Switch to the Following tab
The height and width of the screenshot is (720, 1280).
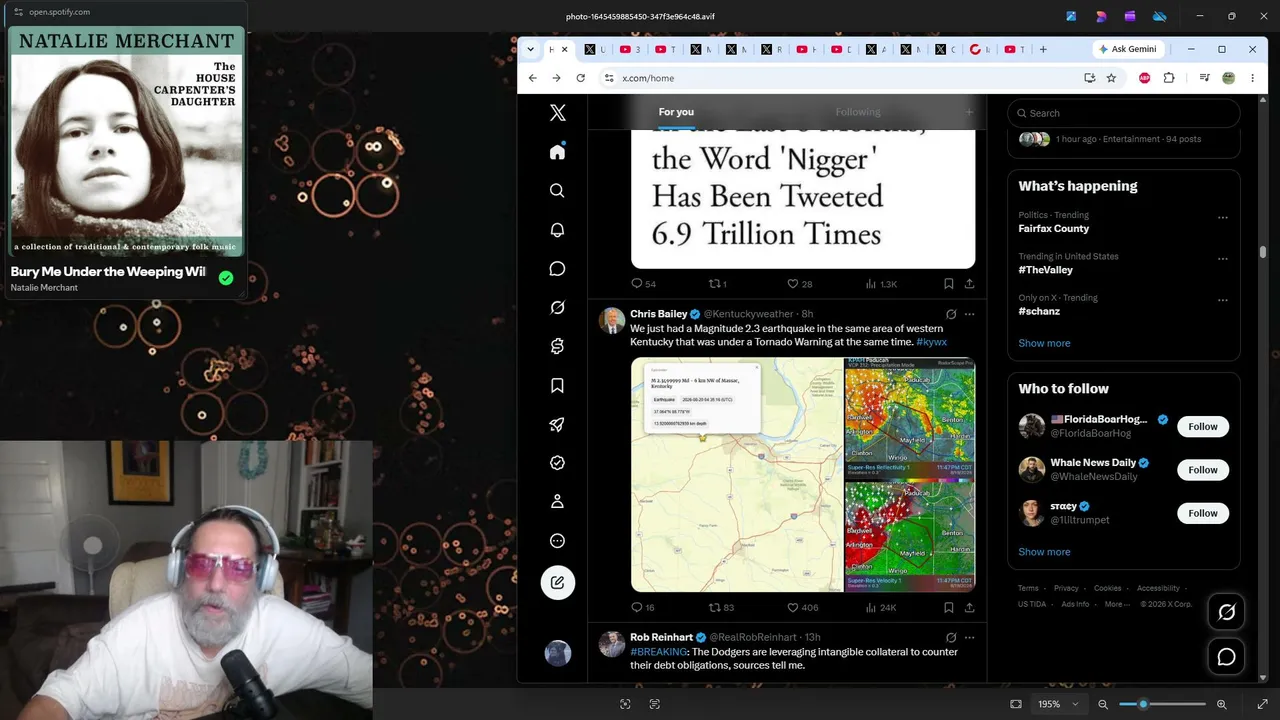point(858,112)
